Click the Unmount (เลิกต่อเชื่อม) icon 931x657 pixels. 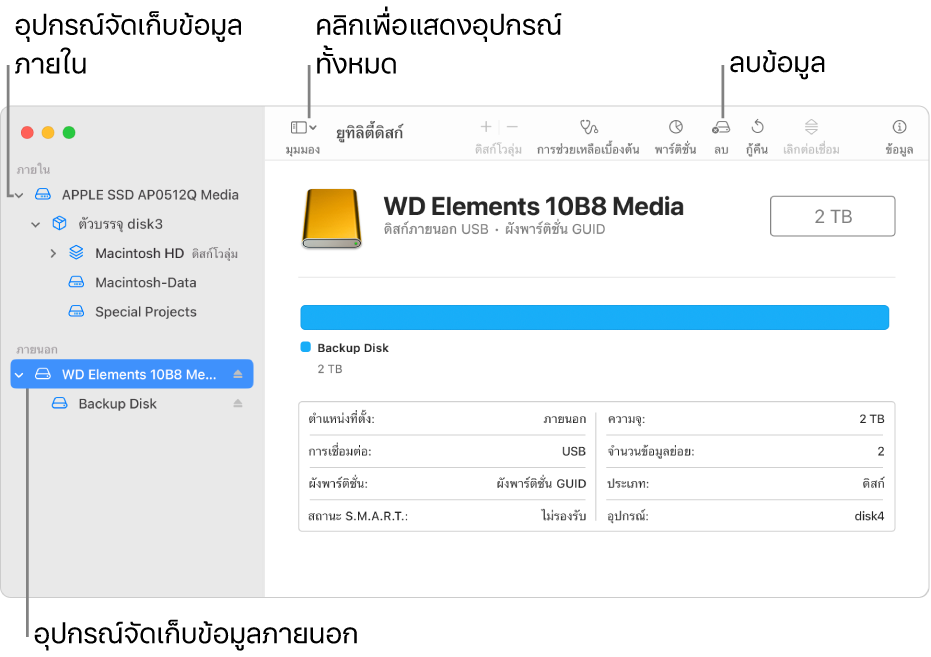[811, 126]
